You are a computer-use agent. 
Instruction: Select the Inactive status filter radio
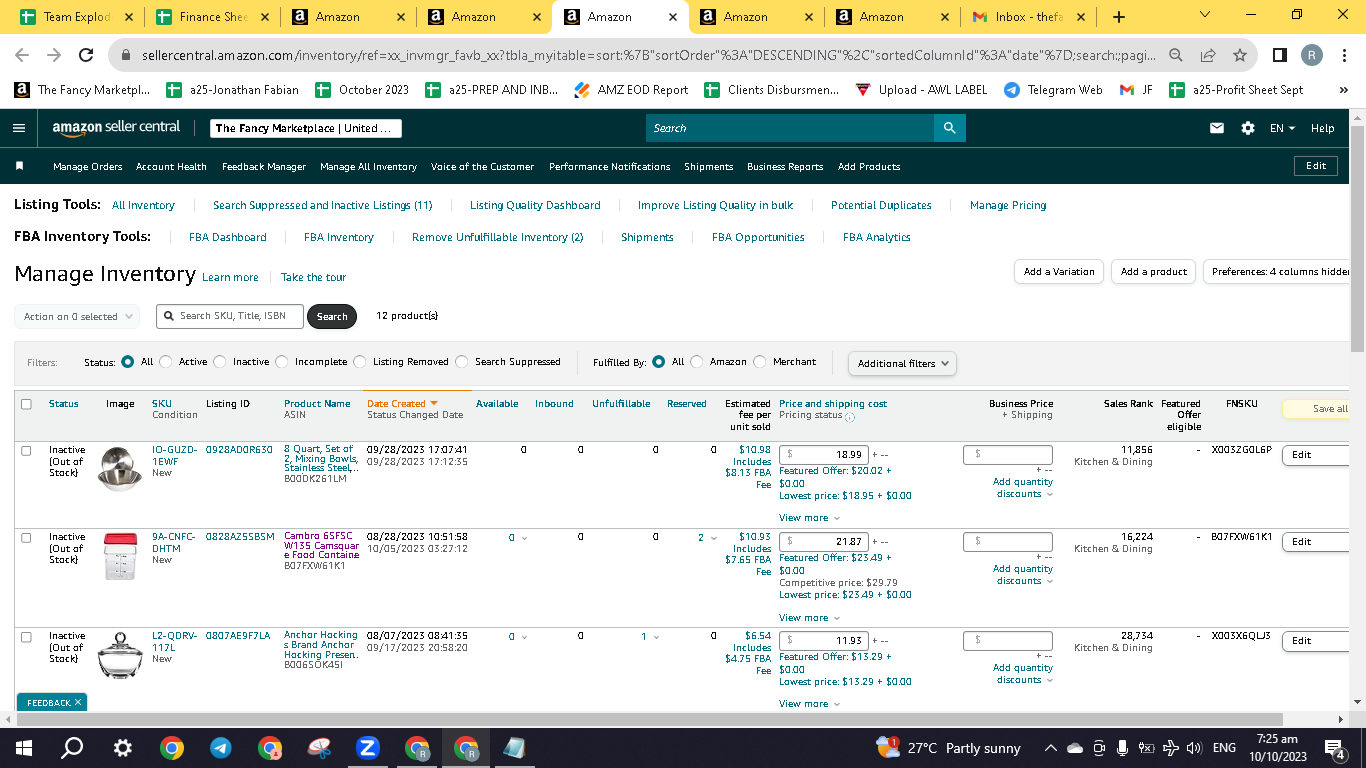[x=220, y=362]
